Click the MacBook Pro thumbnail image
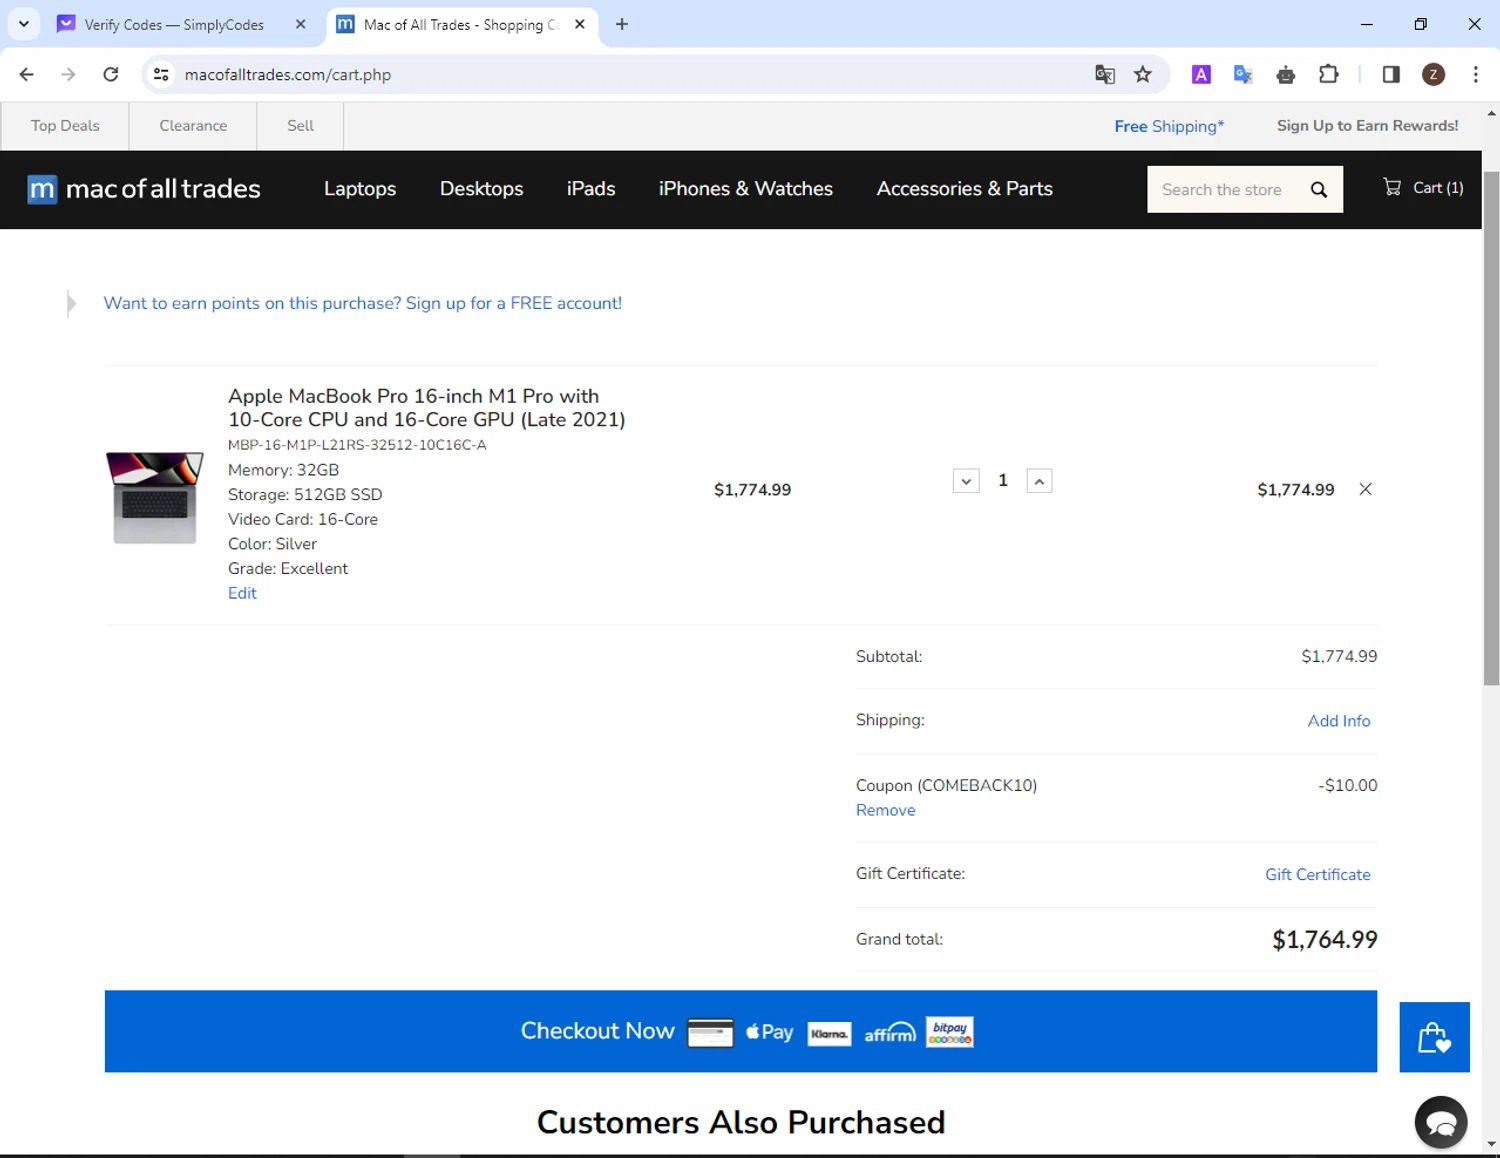This screenshot has height=1158, width=1500. [155, 497]
